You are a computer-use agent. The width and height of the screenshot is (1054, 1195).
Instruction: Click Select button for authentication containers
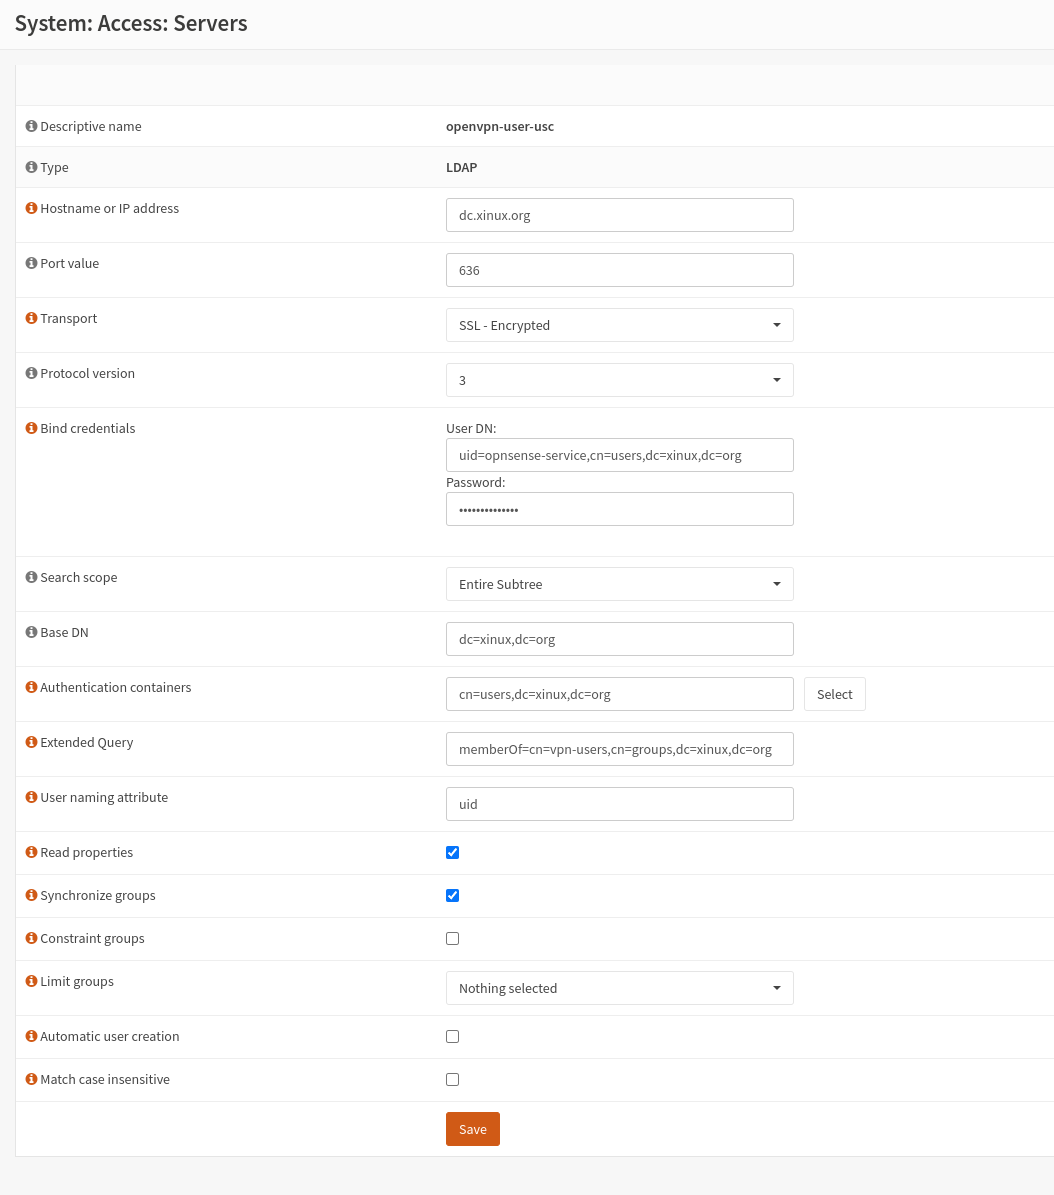point(834,694)
